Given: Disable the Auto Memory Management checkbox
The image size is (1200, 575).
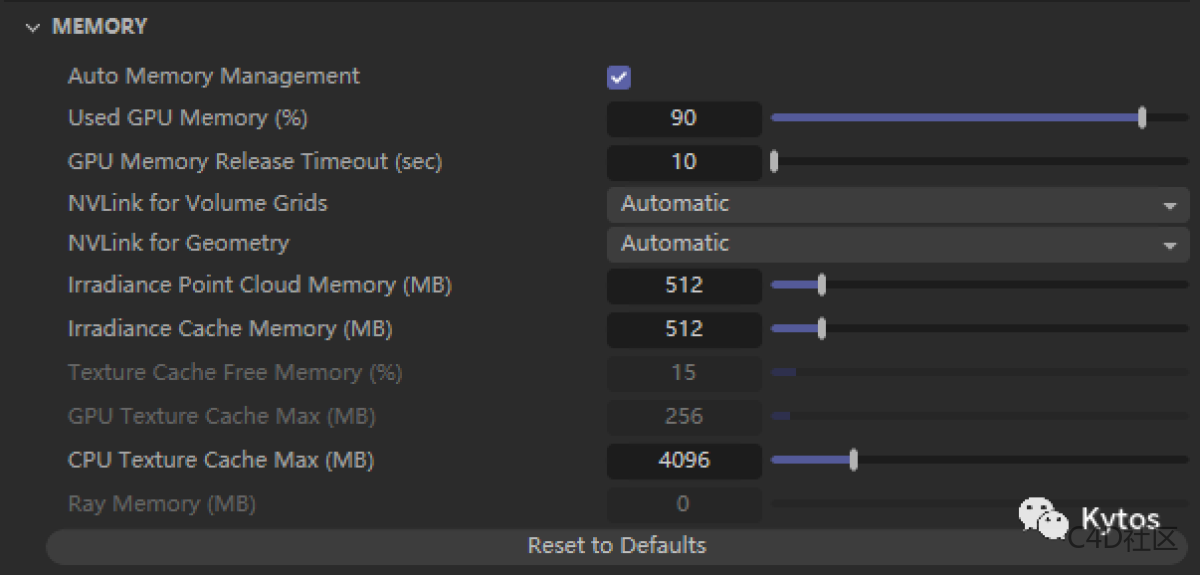Looking at the screenshot, I should 619,77.
